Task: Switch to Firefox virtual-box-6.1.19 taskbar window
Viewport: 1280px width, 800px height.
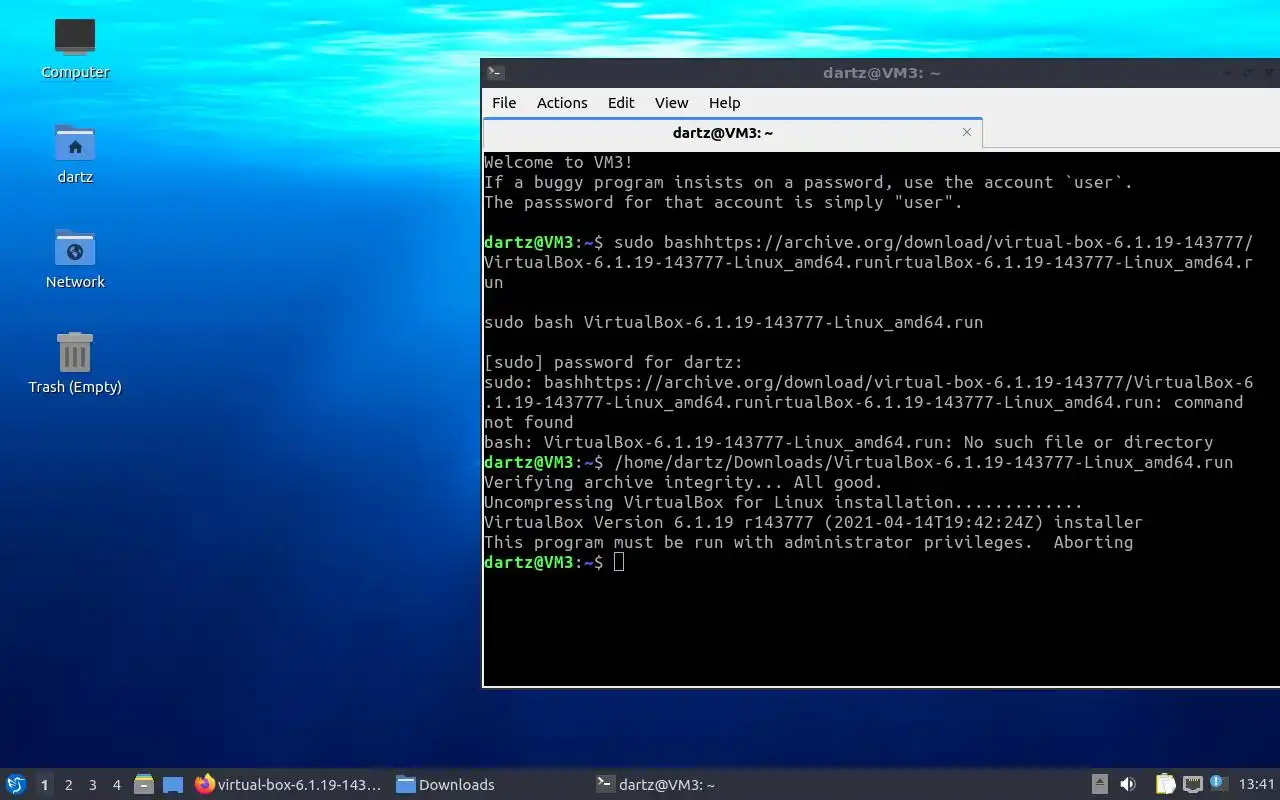Action: [x=288, y=785]
